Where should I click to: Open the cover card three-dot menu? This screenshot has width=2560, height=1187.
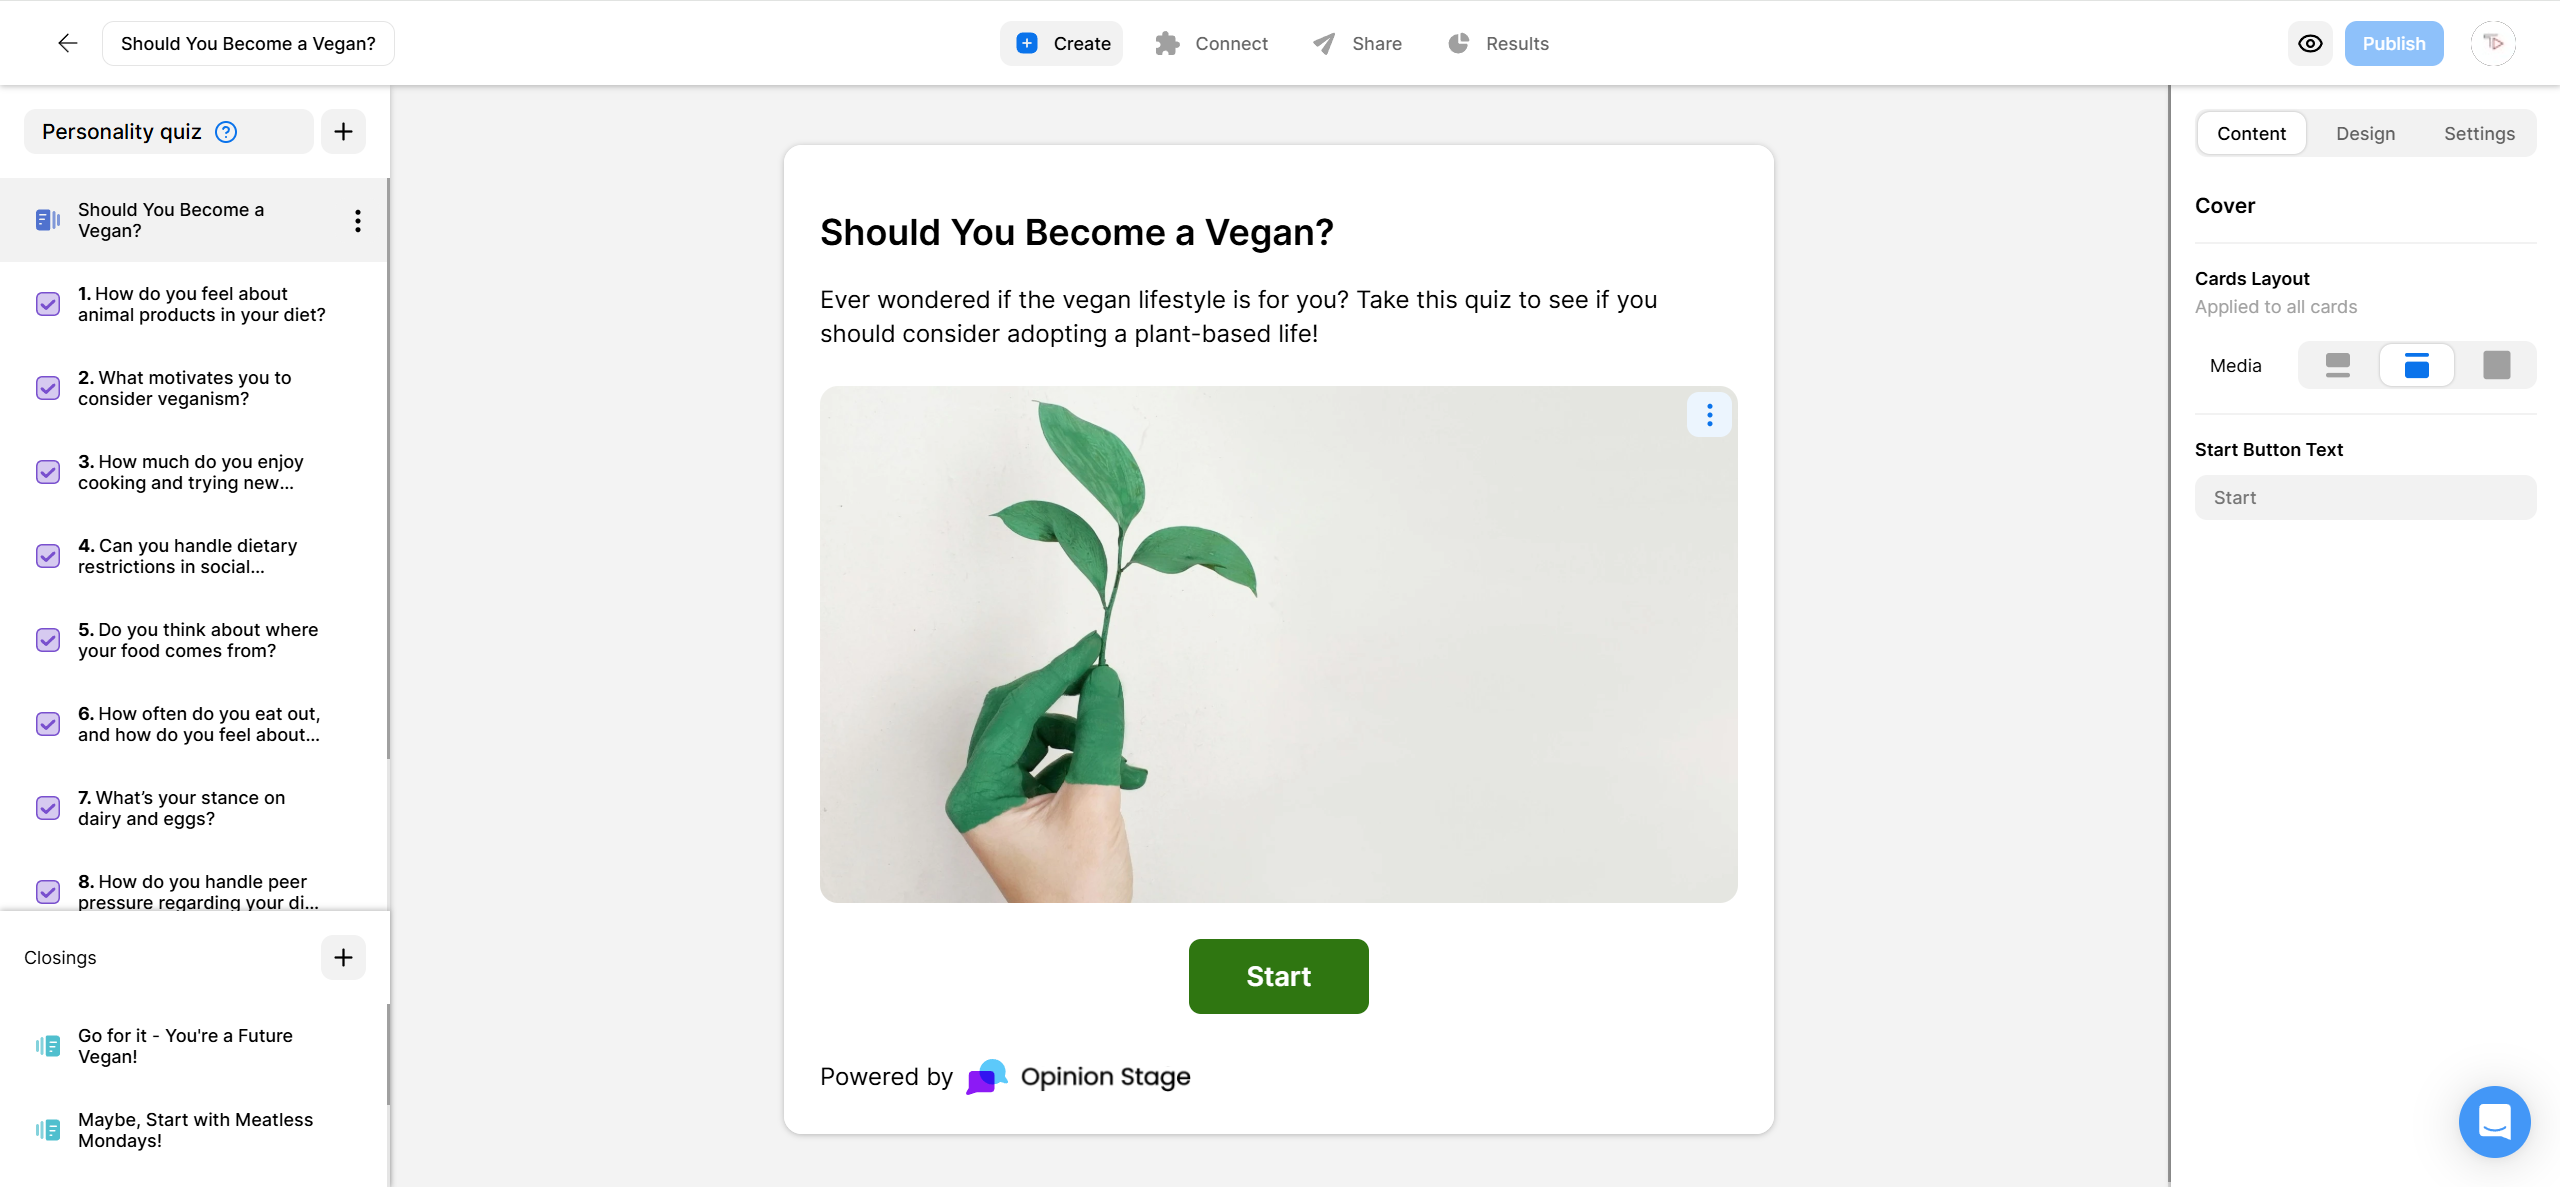(x=357, y=220)
